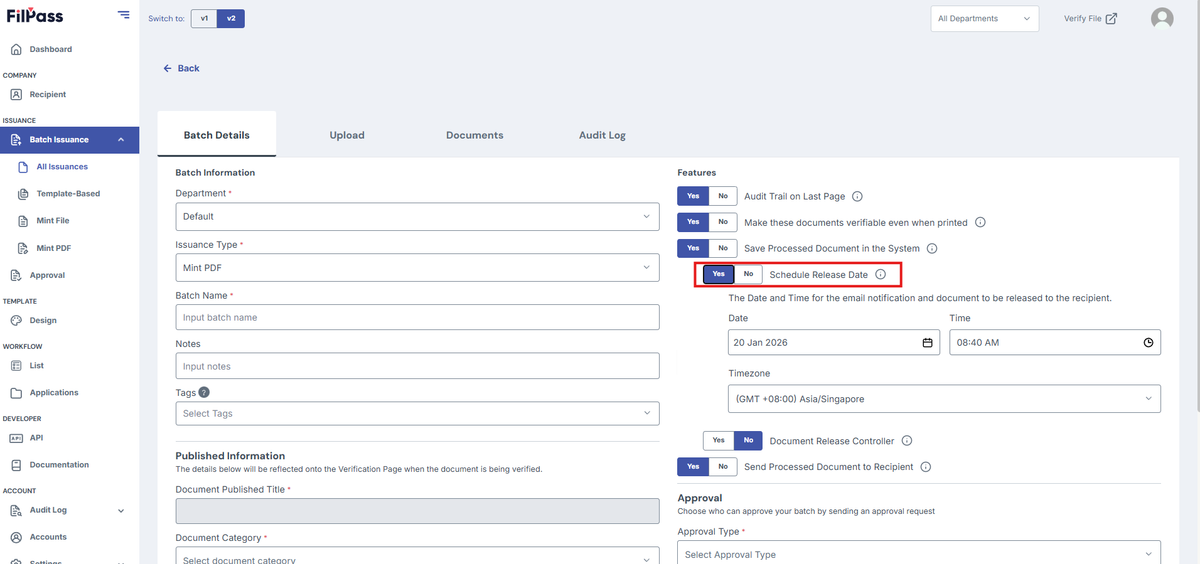
Task: Switch to the Documents tab
Action: click(x=475, y=135)
